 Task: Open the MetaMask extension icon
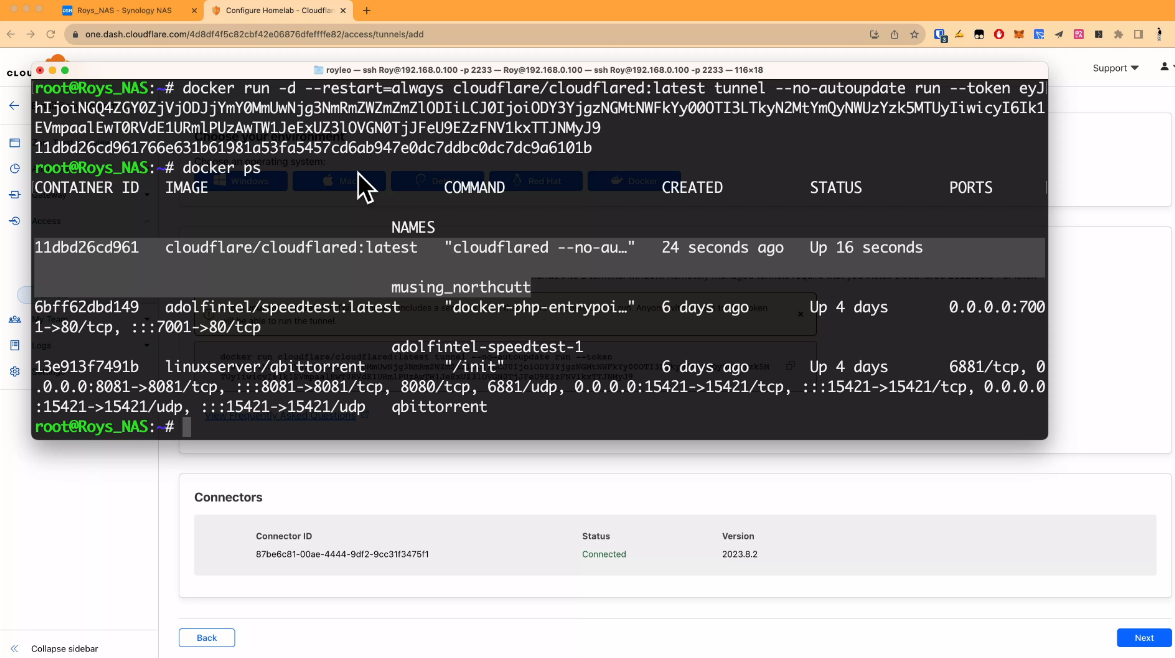click(1021, 33)
